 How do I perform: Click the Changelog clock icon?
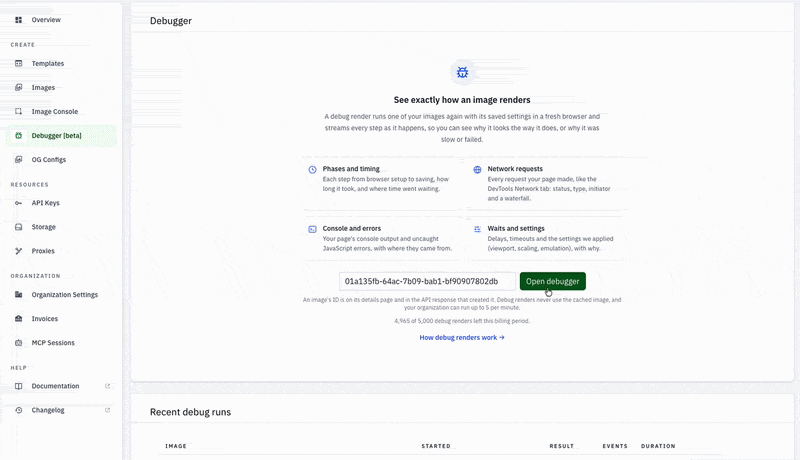pyautogui.click(x=18, y=410)
